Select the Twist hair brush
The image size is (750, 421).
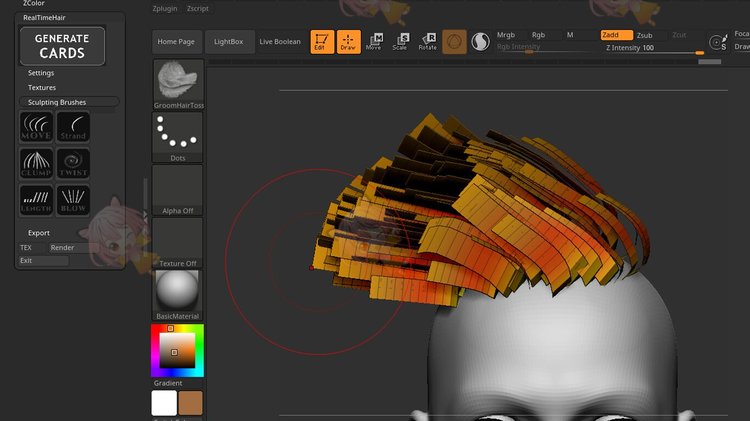(x=73, y=164)
